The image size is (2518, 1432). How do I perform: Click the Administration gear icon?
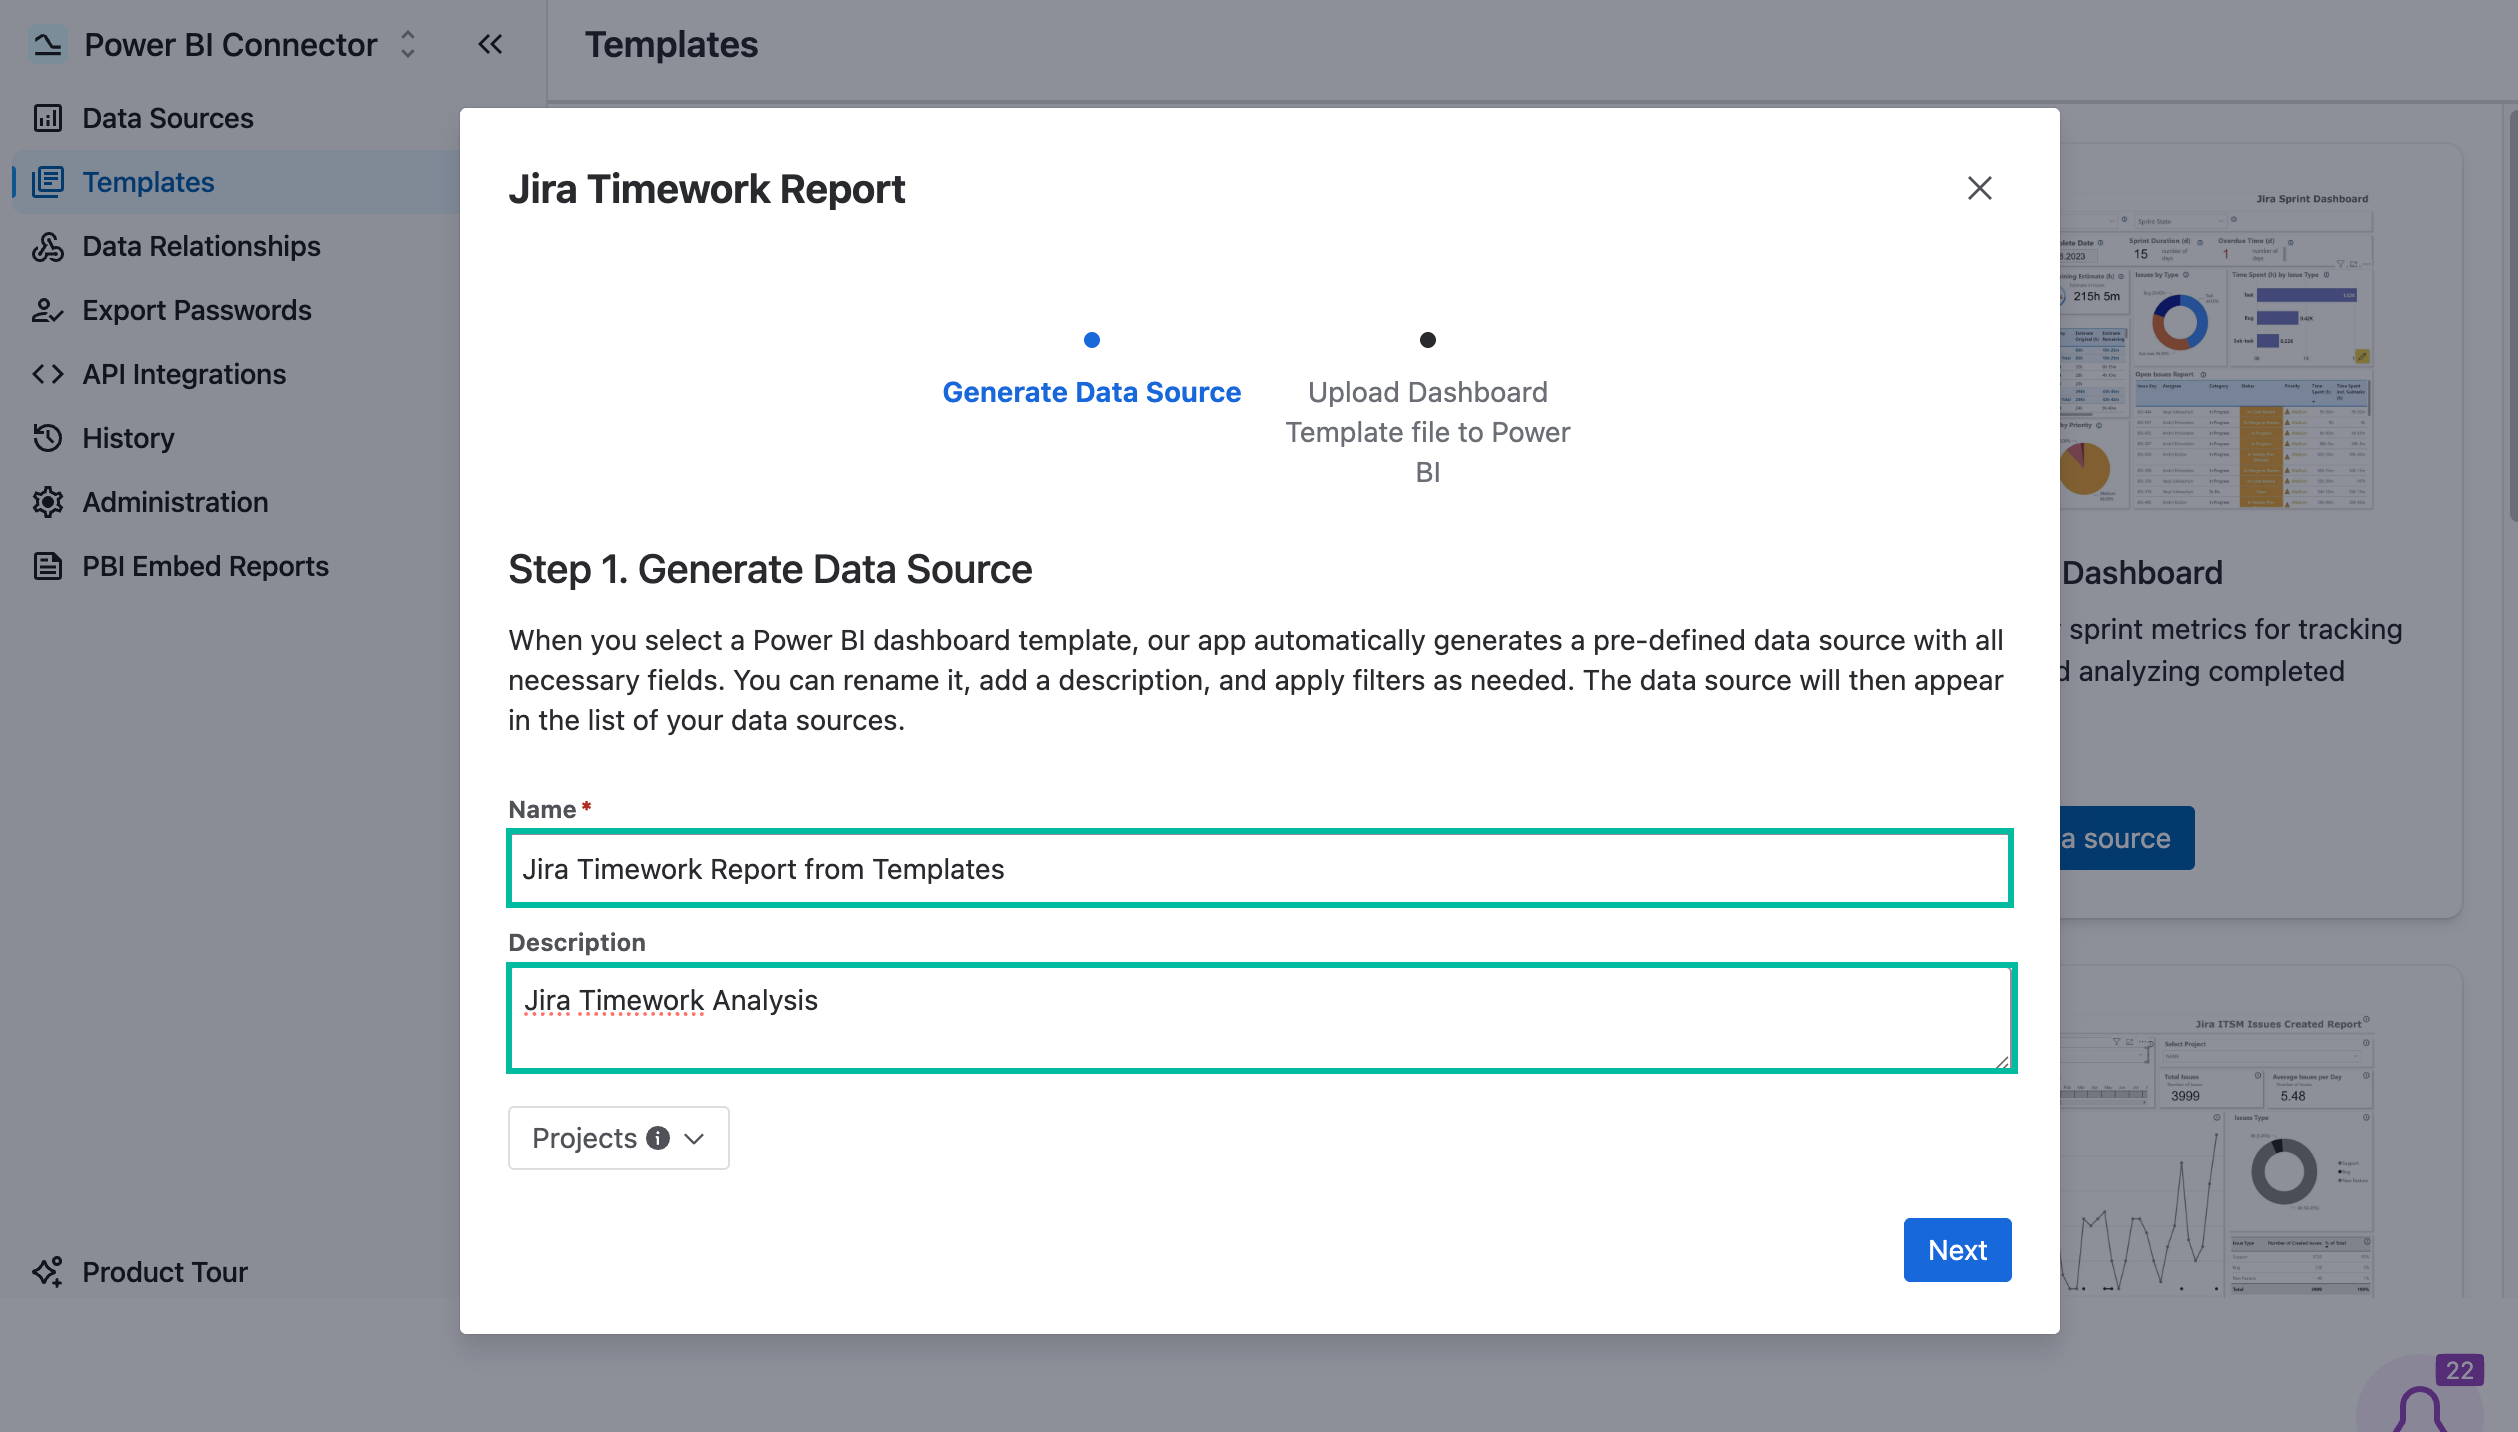click(x=48, y=502)
